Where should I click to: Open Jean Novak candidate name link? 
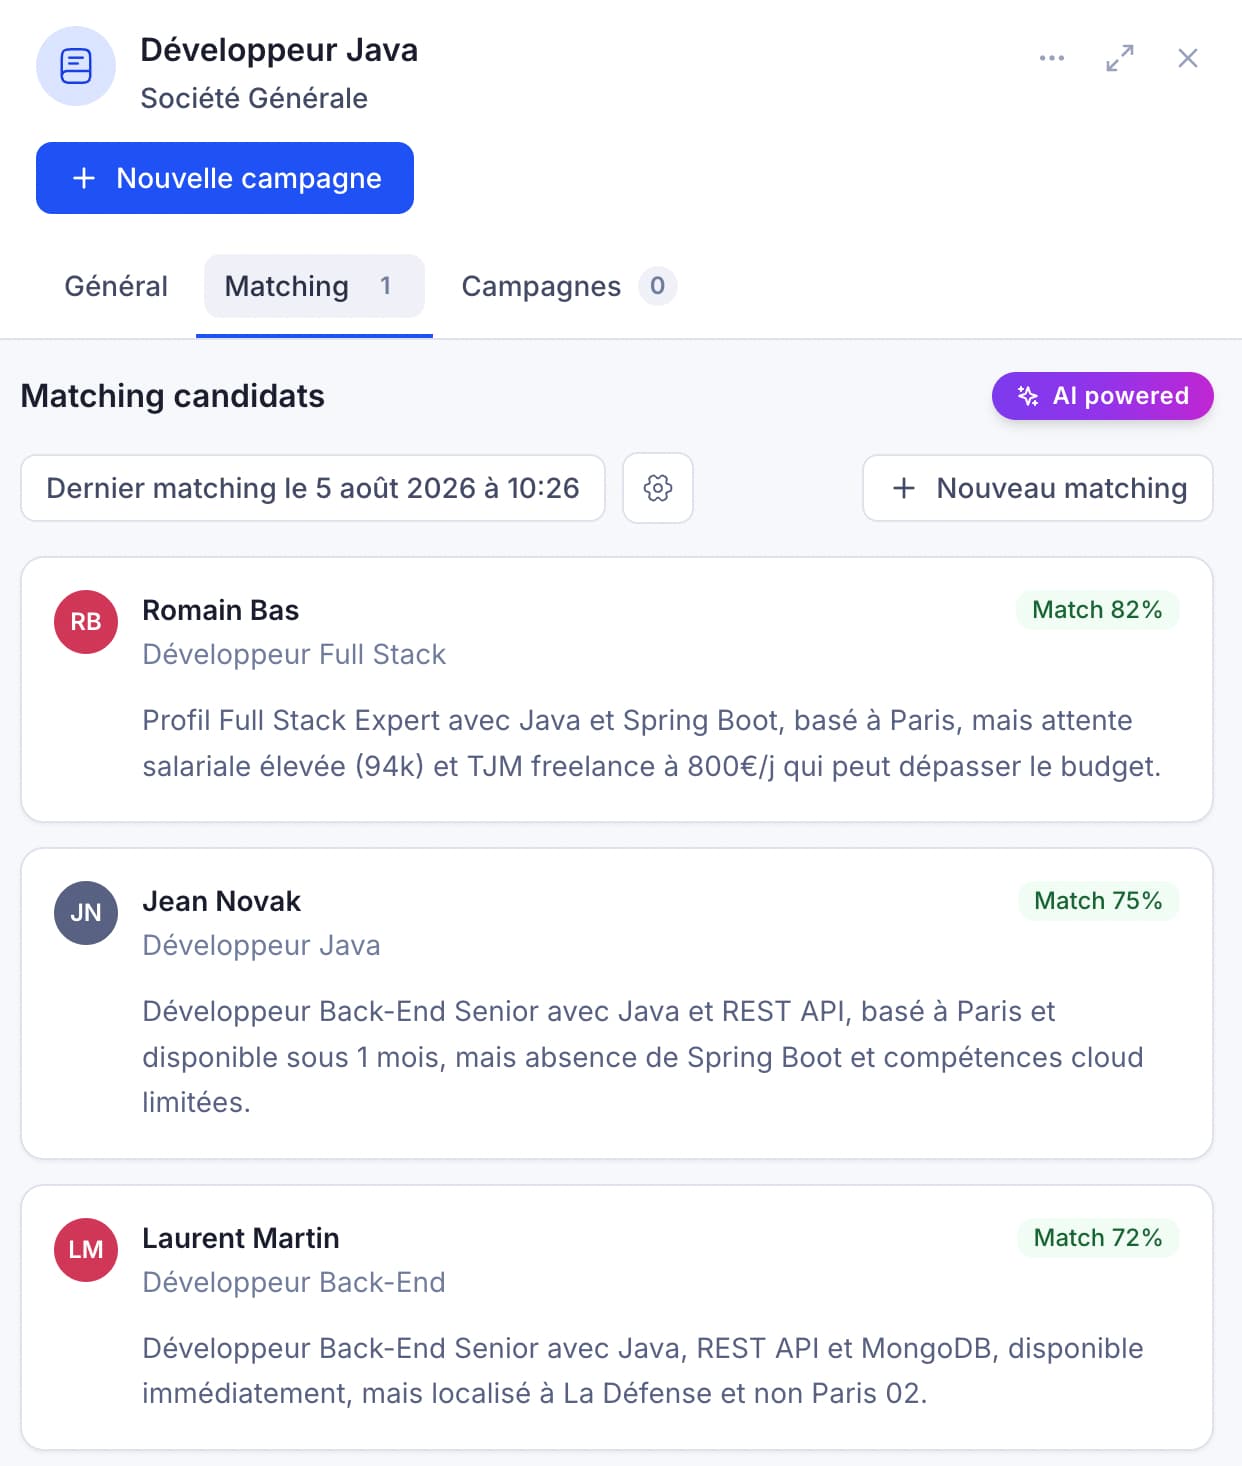click(221, 901)
